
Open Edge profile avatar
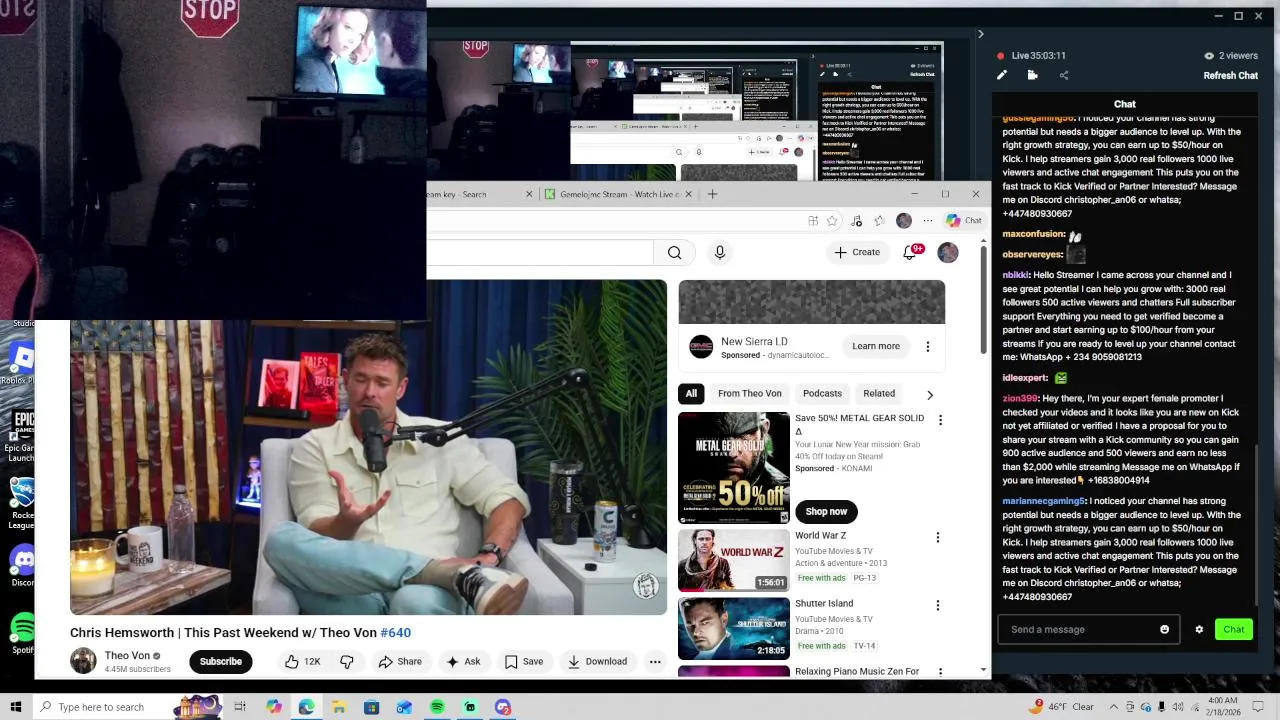(x=904, y=221)
